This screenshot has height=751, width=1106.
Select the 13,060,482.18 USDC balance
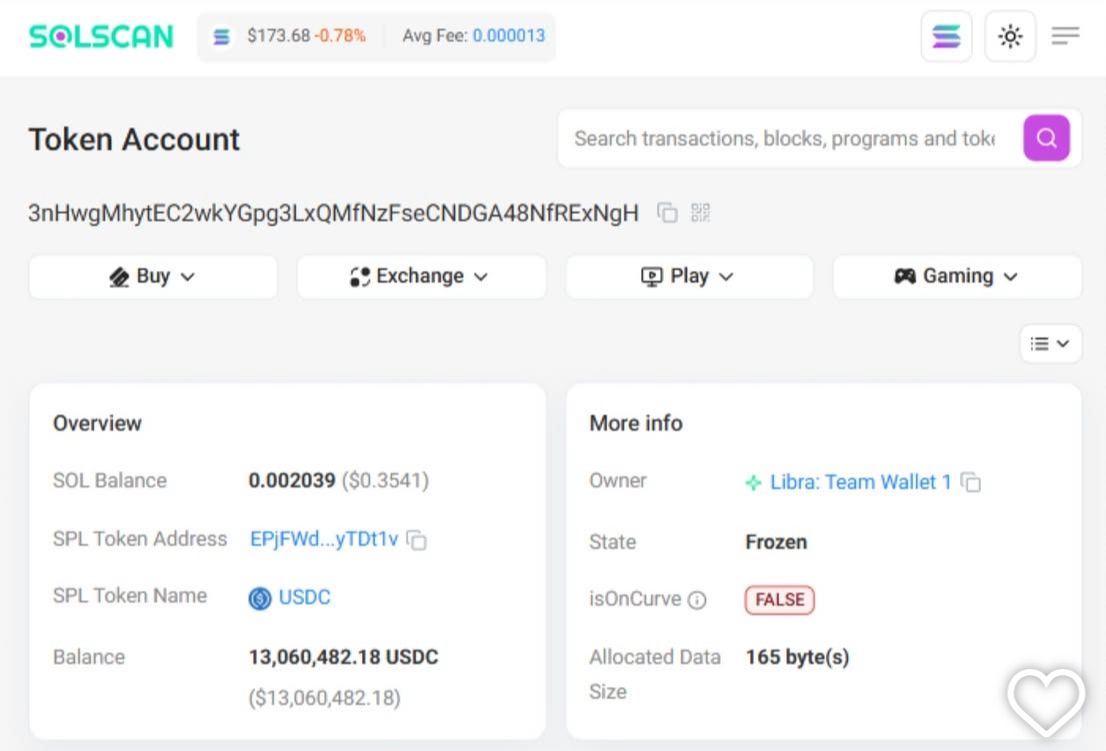(344, 657)
